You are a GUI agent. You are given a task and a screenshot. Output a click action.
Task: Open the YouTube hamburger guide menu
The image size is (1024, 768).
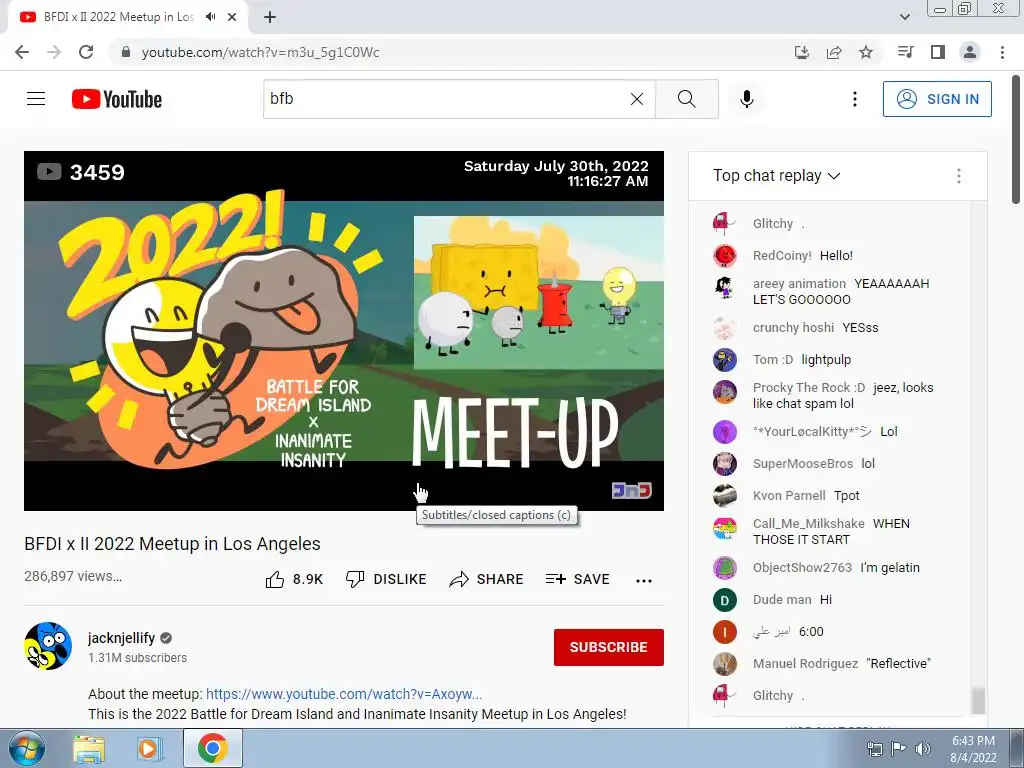pyautogui.click(x=36, y=99)
